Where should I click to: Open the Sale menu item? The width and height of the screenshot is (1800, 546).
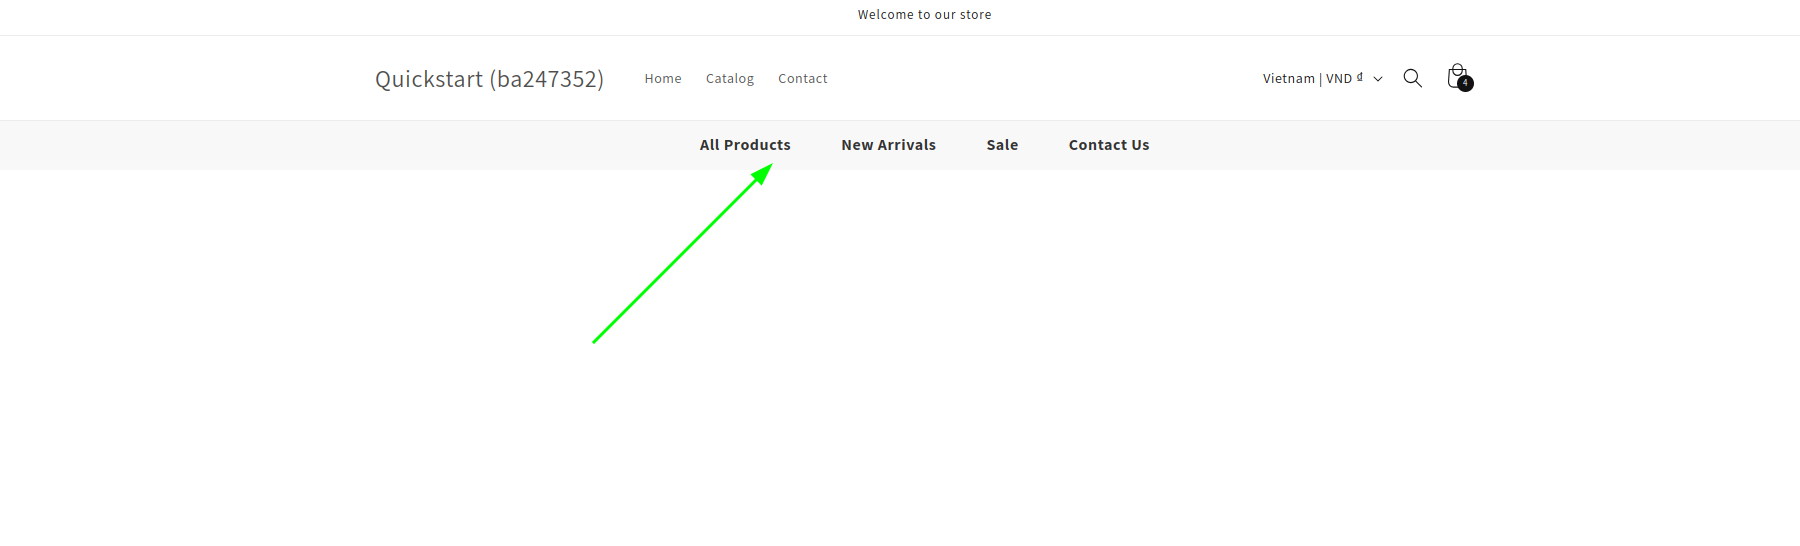point(1002,145)
